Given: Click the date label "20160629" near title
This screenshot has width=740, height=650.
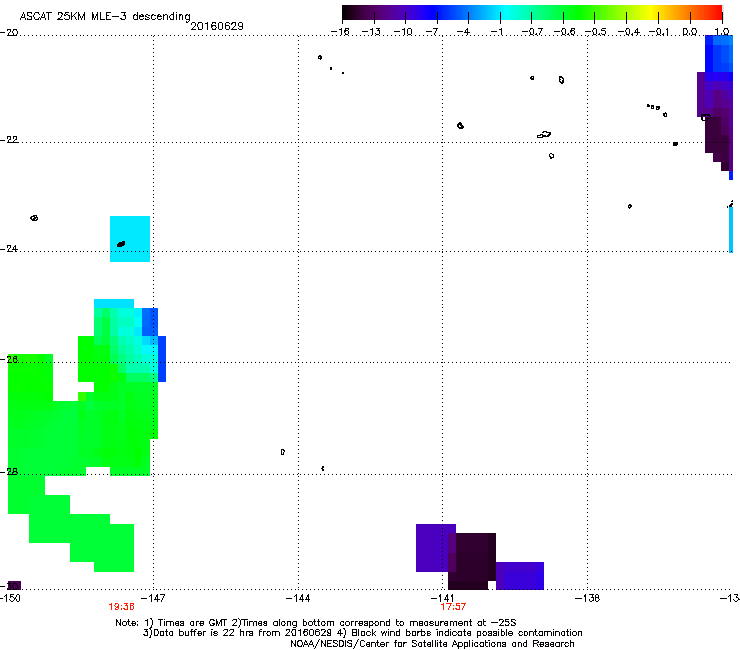Looking at the screenshot, I should tap(217, 26).
